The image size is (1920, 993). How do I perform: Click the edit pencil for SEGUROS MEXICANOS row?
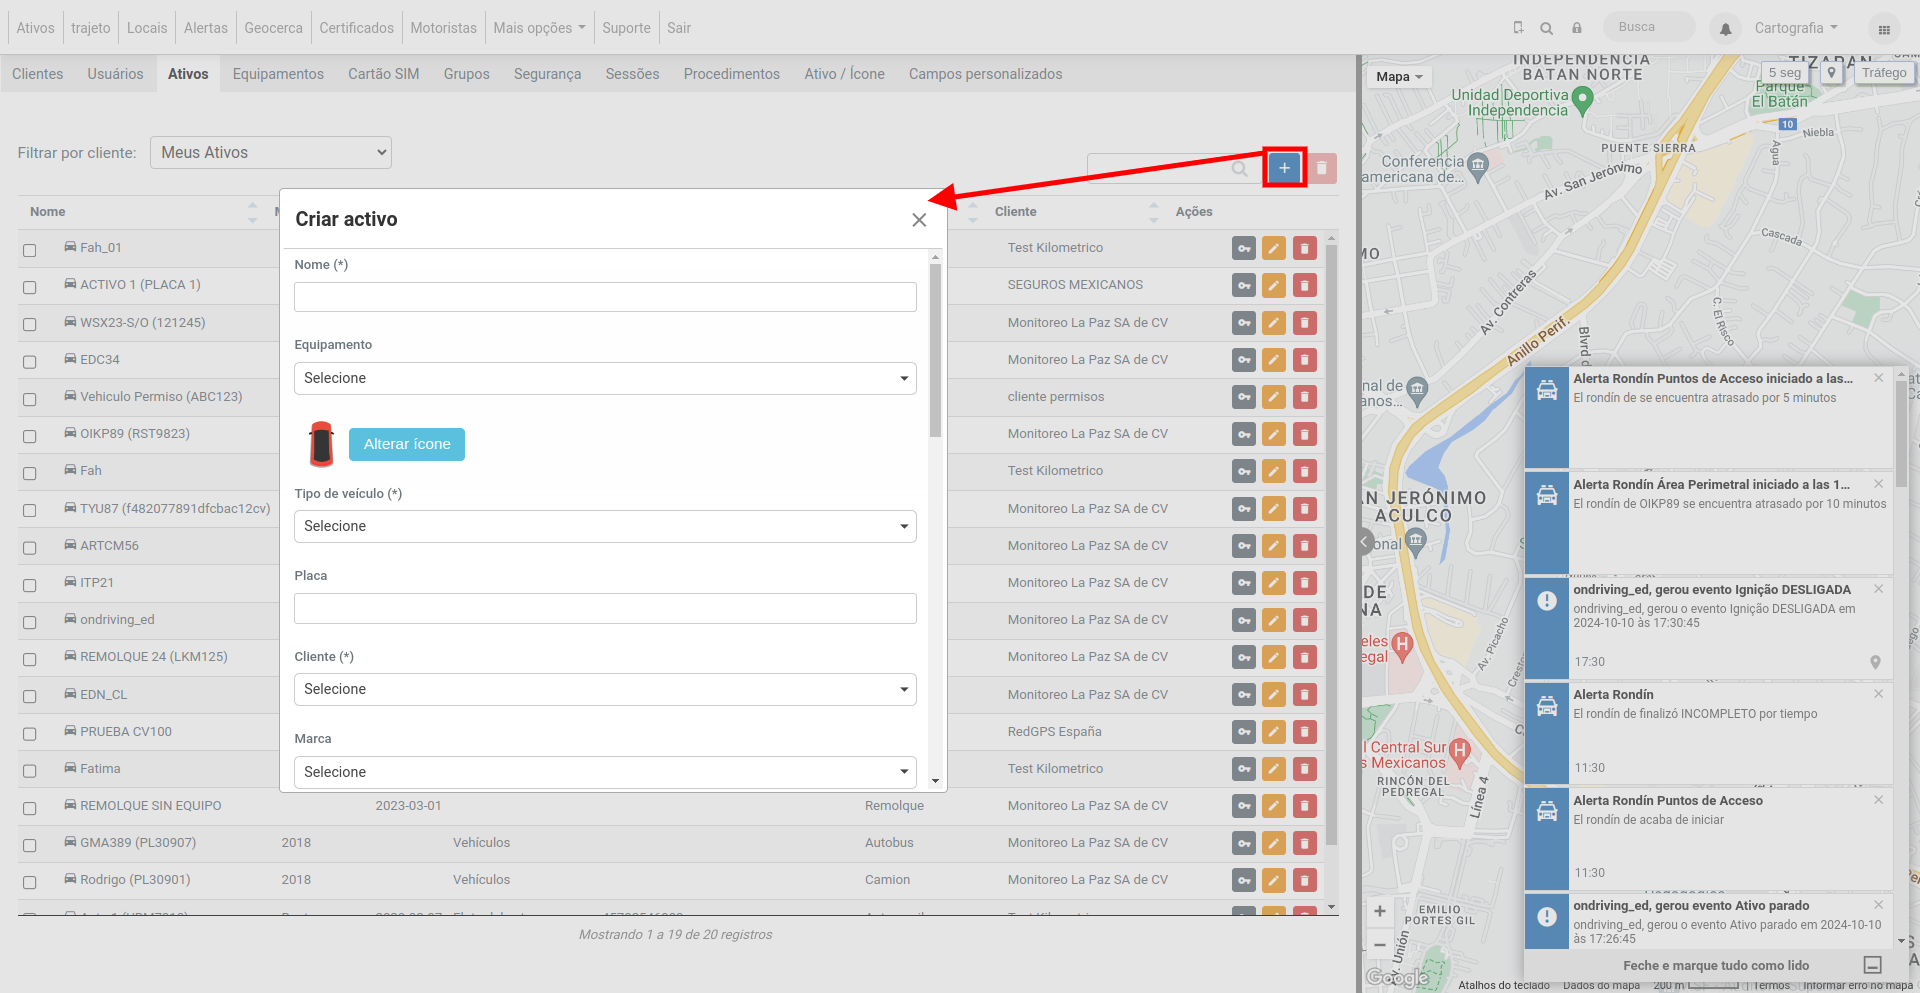pyautogui.click(x=1273, y=286)
